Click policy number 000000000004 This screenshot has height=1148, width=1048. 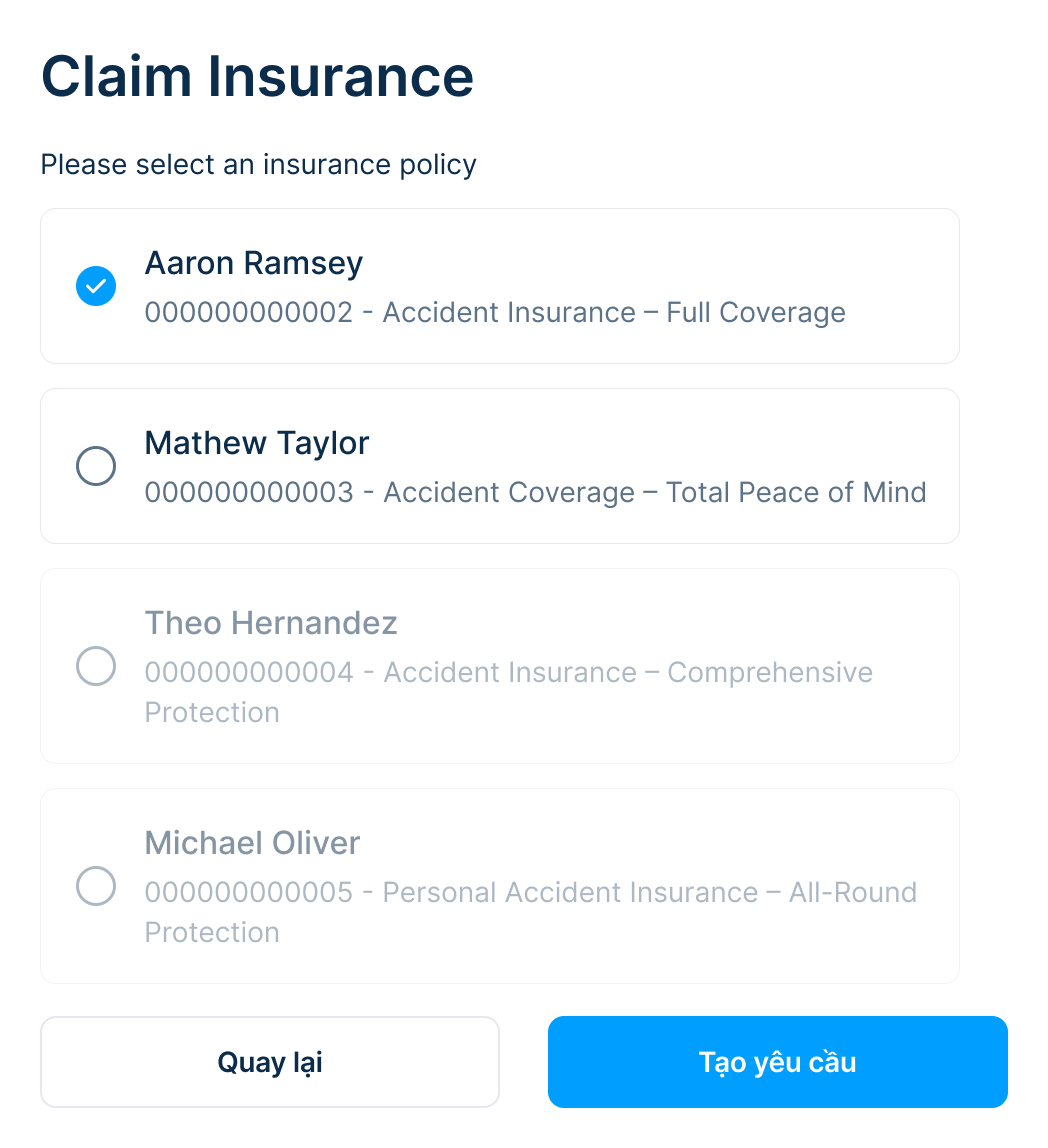click(249, 673)
